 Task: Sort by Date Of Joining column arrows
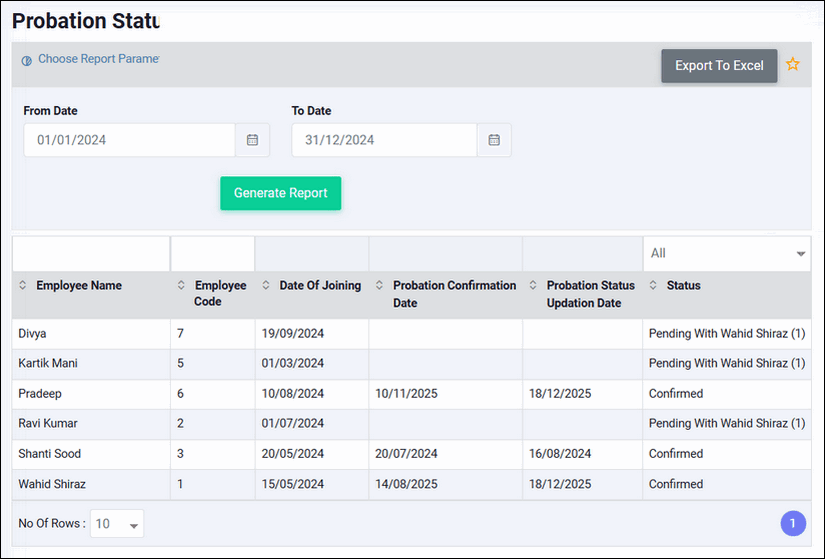(x=266, y=286)
